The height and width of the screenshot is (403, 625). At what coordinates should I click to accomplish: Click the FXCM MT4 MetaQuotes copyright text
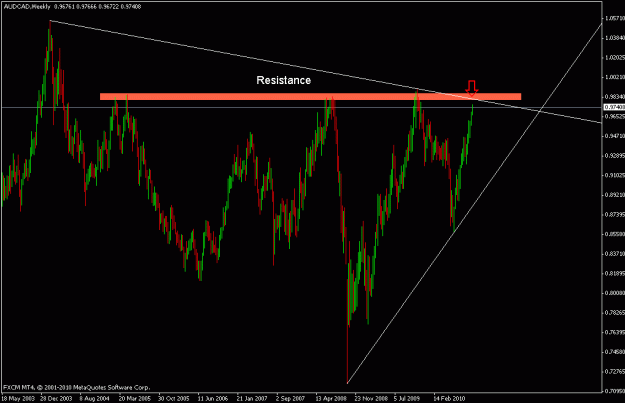point(77,387)
